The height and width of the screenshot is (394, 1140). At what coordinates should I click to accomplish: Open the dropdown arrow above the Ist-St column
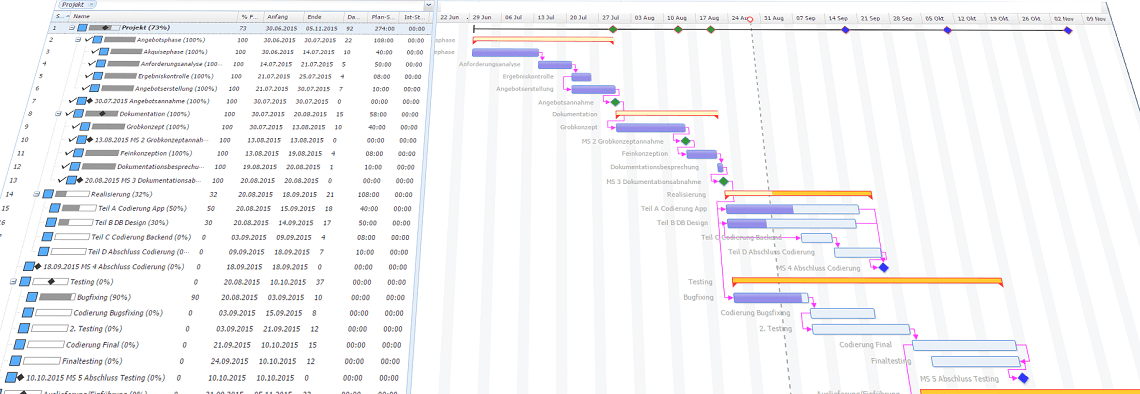pyautogui.click(x=428, y=4)
